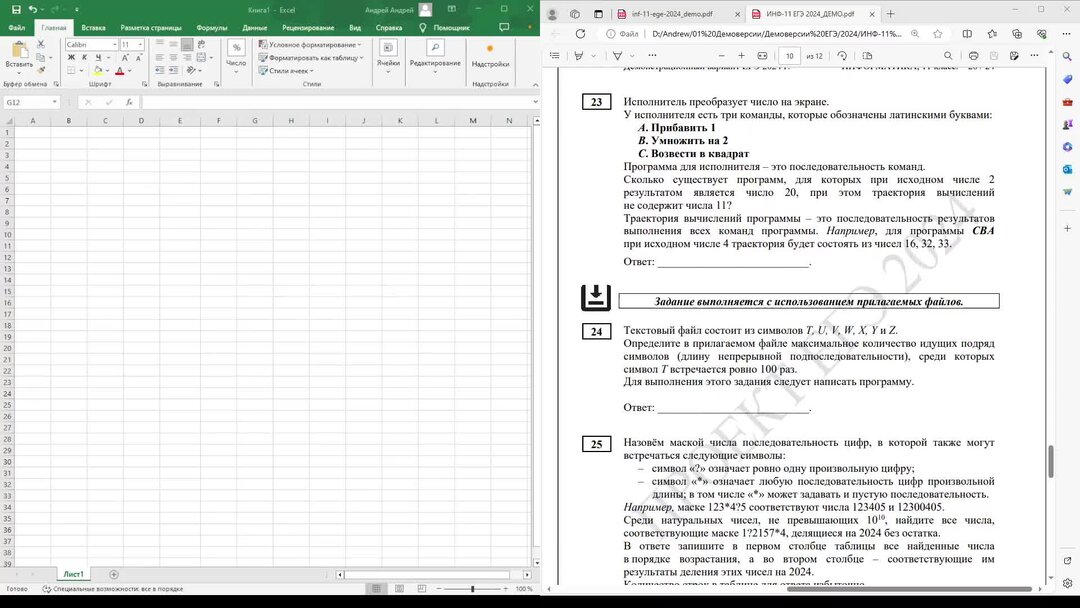Viewport: 1080px width, 608px height.
Task: Toggle bold formatting in Excel
Action: coord(71,57)
